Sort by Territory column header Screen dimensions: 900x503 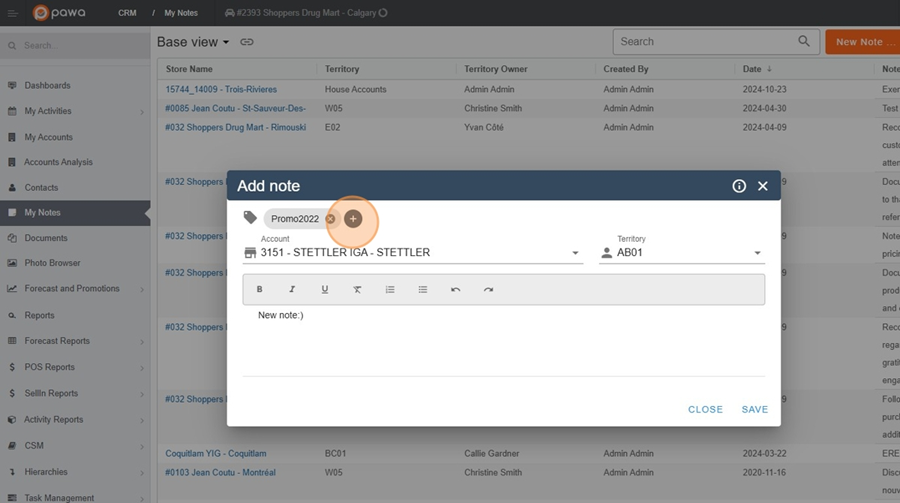click(342, 69)
